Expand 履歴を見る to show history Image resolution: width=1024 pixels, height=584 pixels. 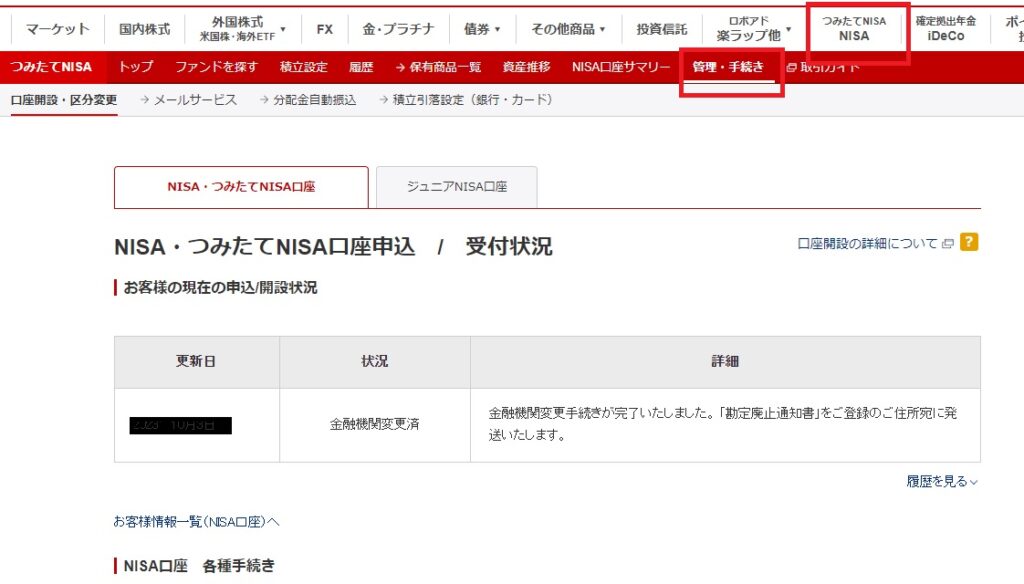pyautogui.click(x=941, y=482)
